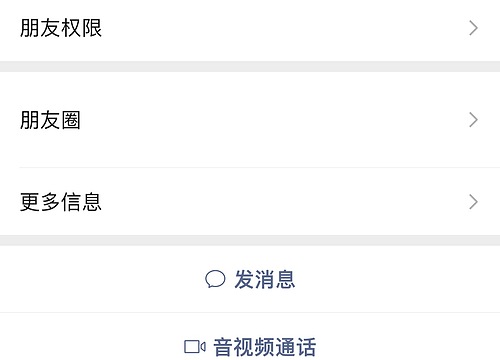Open the 更多信息 entry
This screenshot has height=360, width=500.
pos(250,202)
